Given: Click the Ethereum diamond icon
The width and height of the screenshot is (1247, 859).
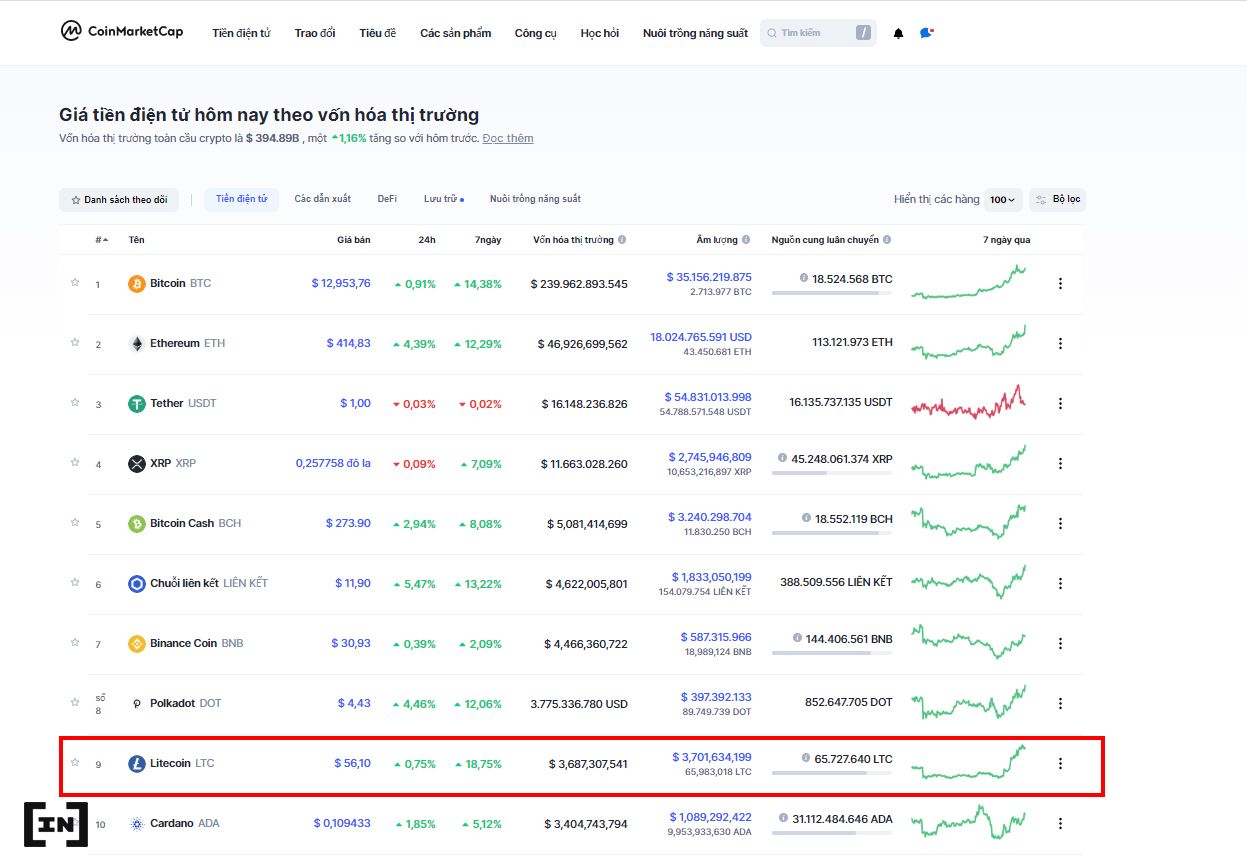Looking at the screenshot, I should 137,344.
